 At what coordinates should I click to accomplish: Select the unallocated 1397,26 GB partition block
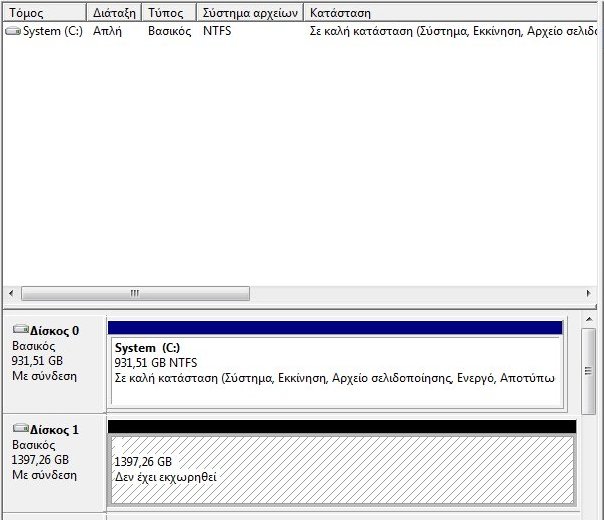(342, 470)
